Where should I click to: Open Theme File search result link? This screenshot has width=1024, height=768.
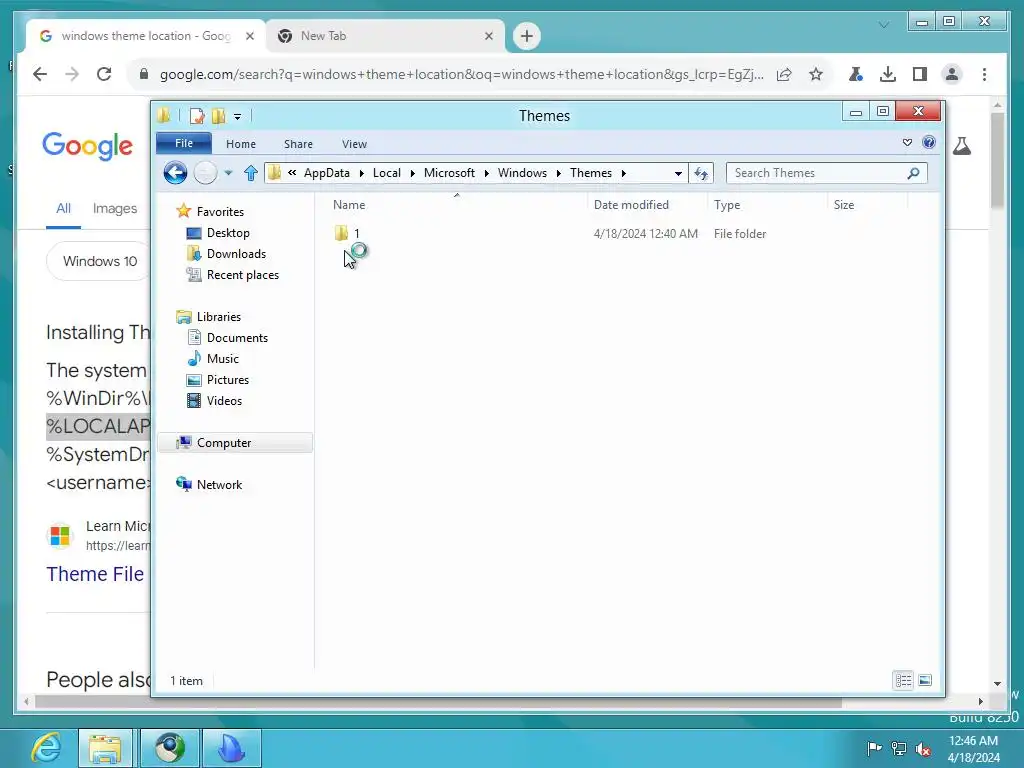[x=95, y=574]
